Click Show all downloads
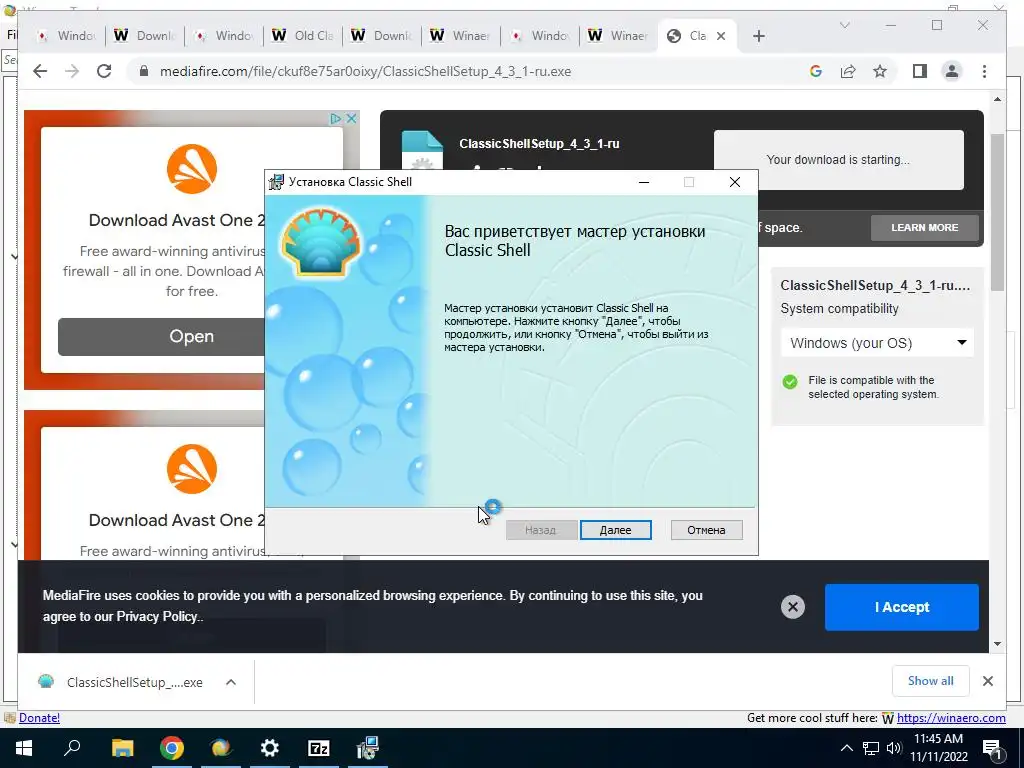The image size is (1024, 768). point(930,681)
